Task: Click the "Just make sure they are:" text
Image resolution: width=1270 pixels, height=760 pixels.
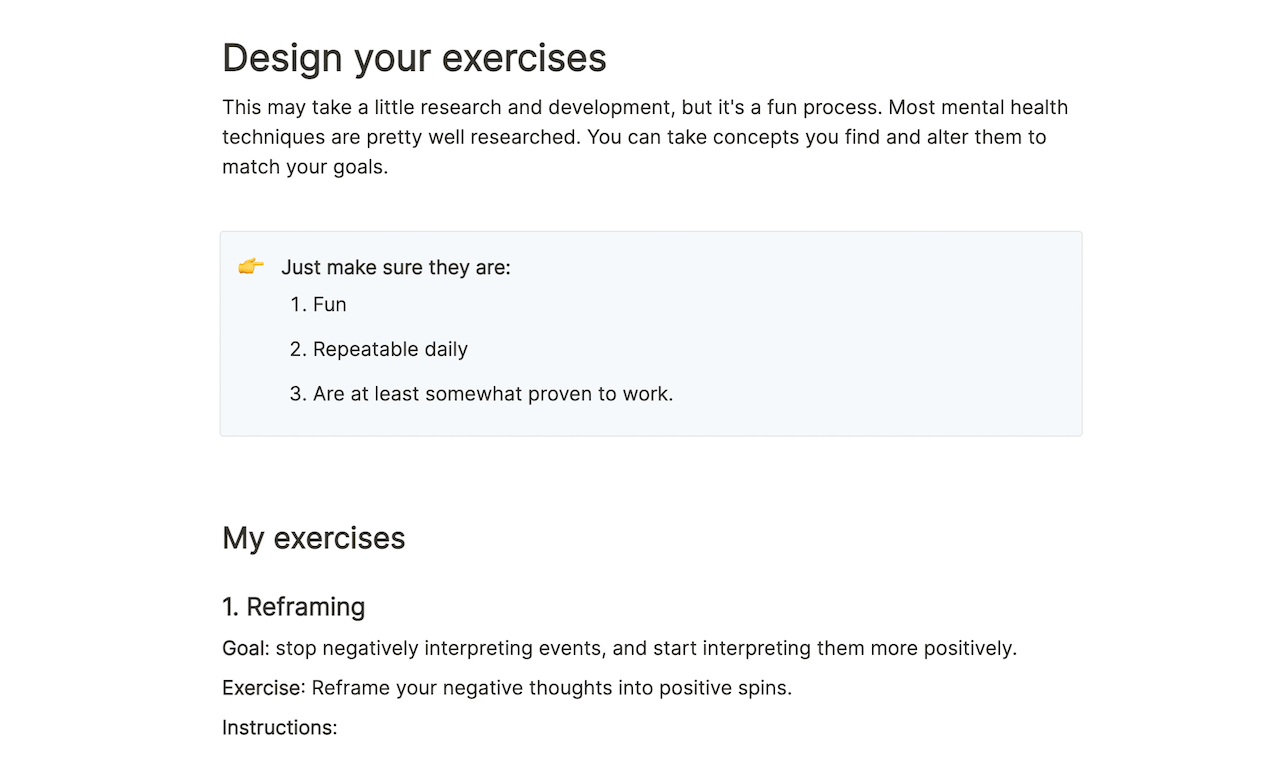Action: click(395, 268)
